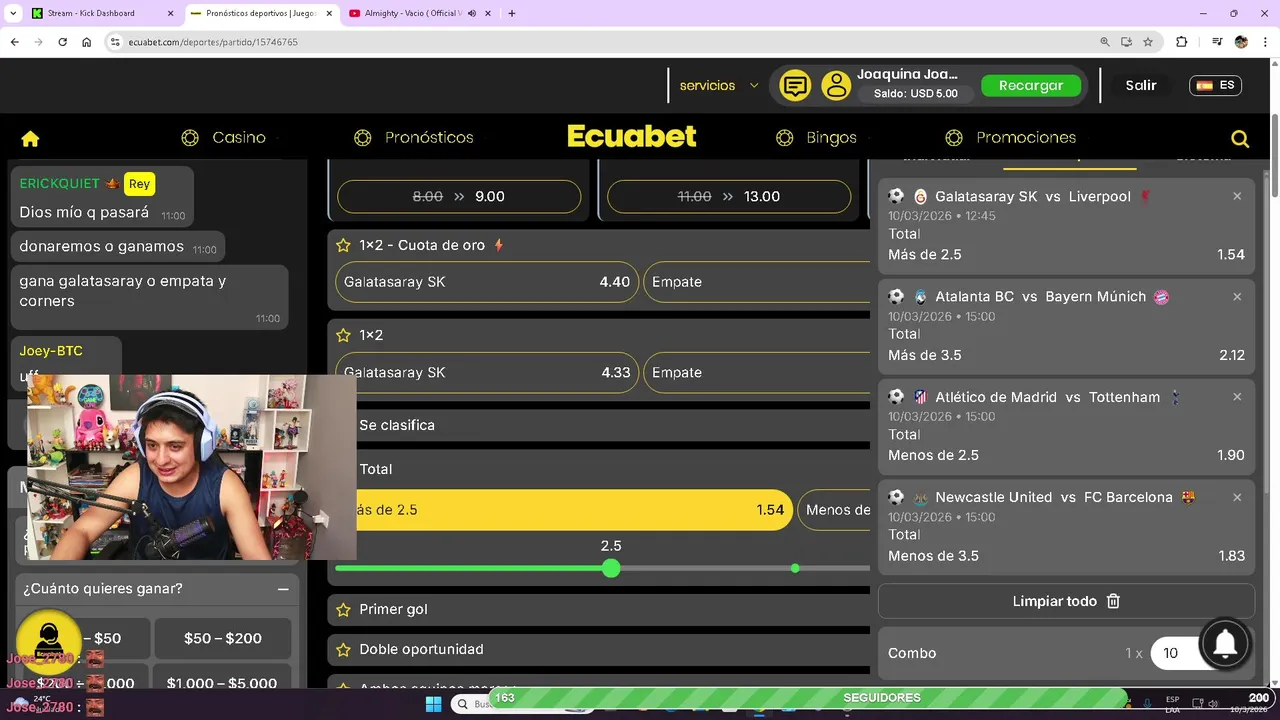
Task: Choose the $1.000 – $5.000 win range
Action: [223, 683]
